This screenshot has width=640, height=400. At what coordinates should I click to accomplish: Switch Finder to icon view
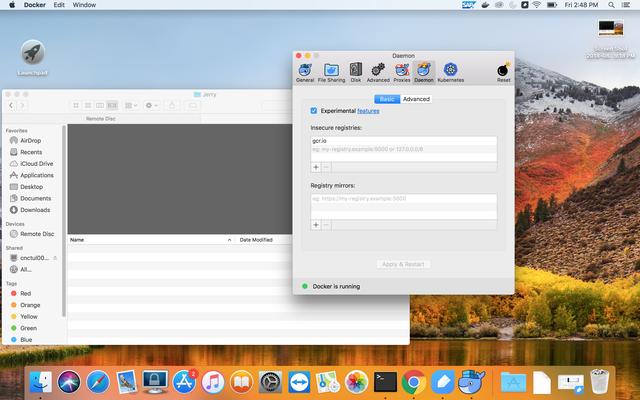[76, 105]
